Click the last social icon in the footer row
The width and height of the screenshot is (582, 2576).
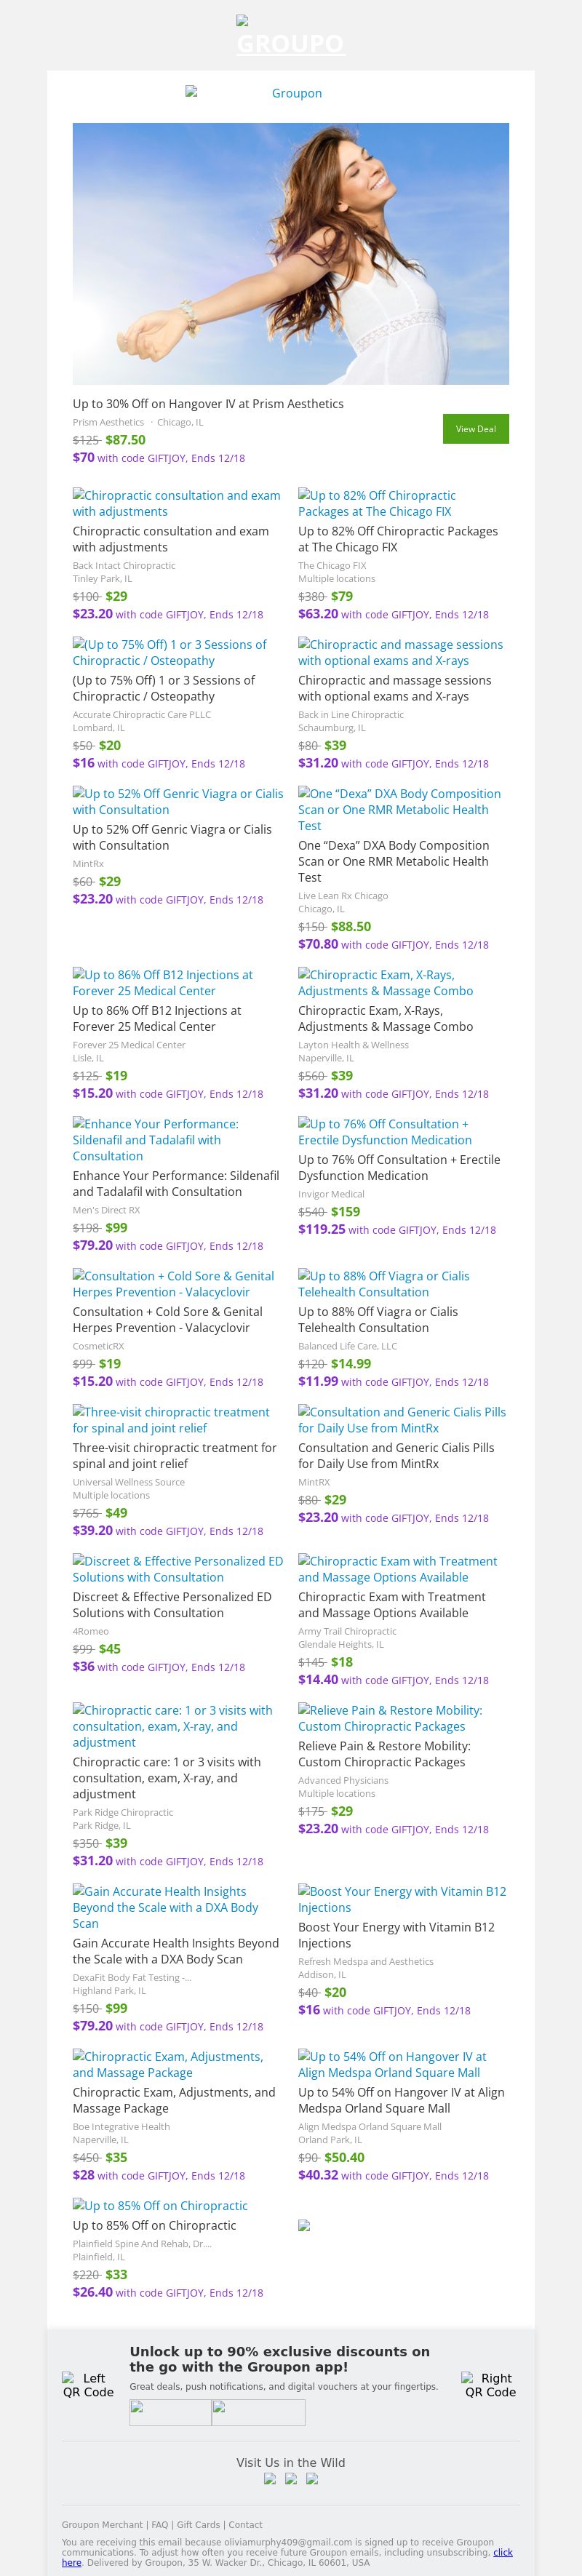(x=312, y=2478)
